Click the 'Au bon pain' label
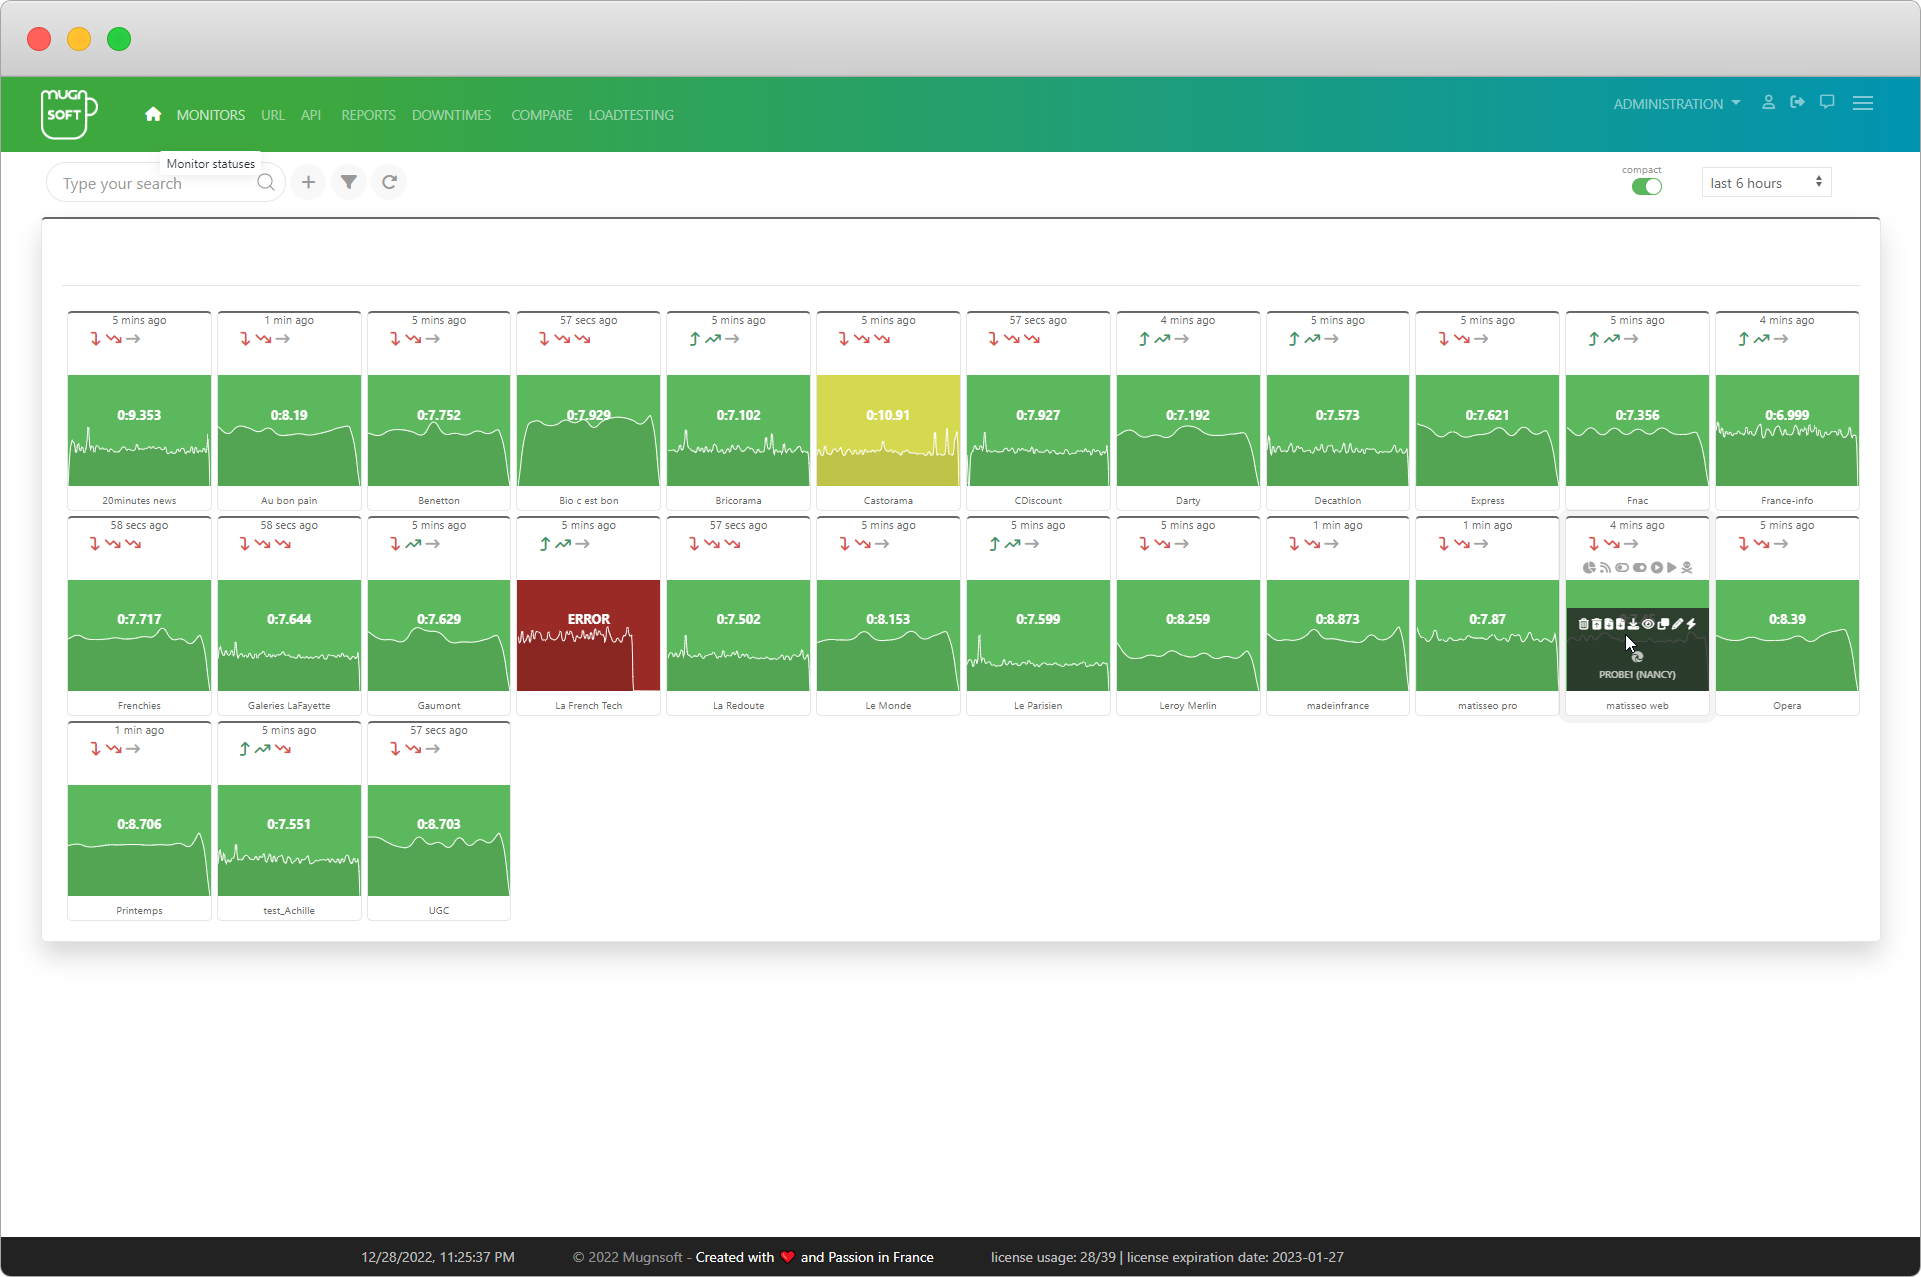 (289, 501)
